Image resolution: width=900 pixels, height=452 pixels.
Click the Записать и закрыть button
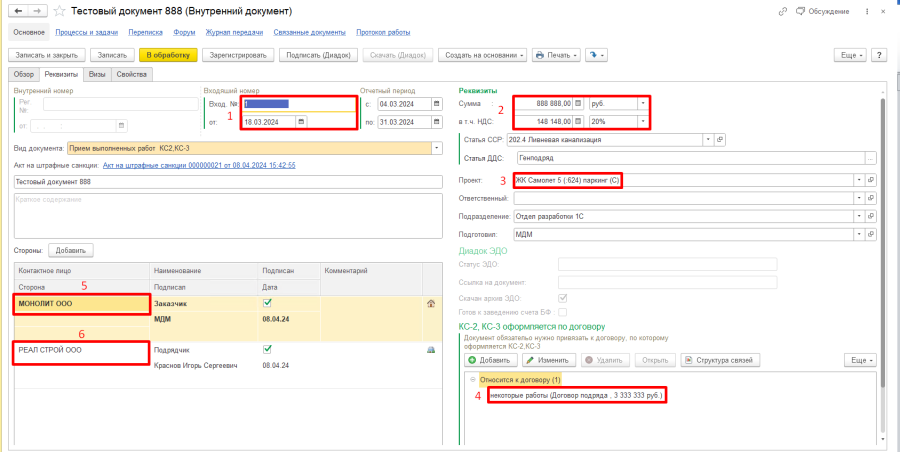44,55
